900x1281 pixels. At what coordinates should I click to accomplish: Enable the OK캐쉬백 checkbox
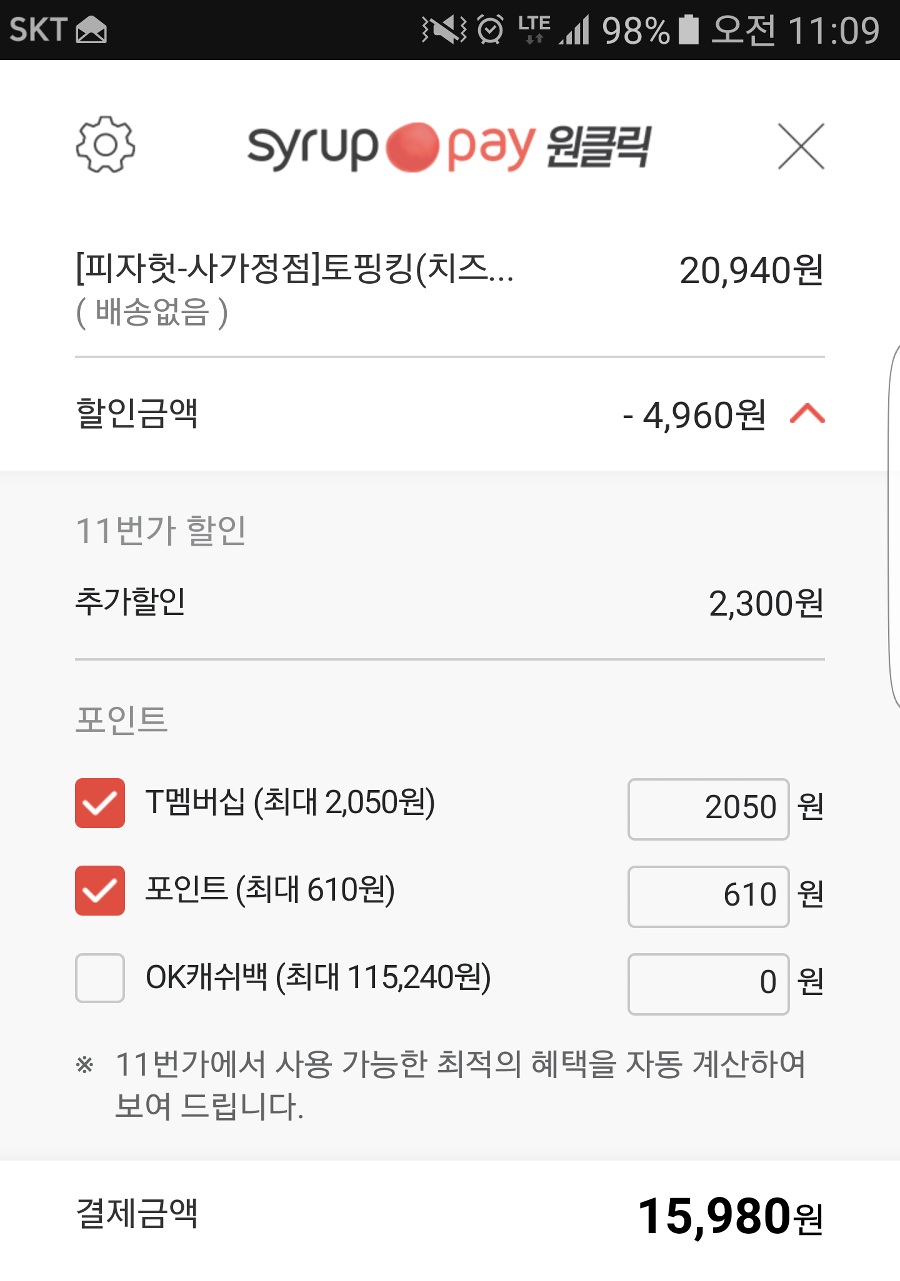(x=100, y=978)
